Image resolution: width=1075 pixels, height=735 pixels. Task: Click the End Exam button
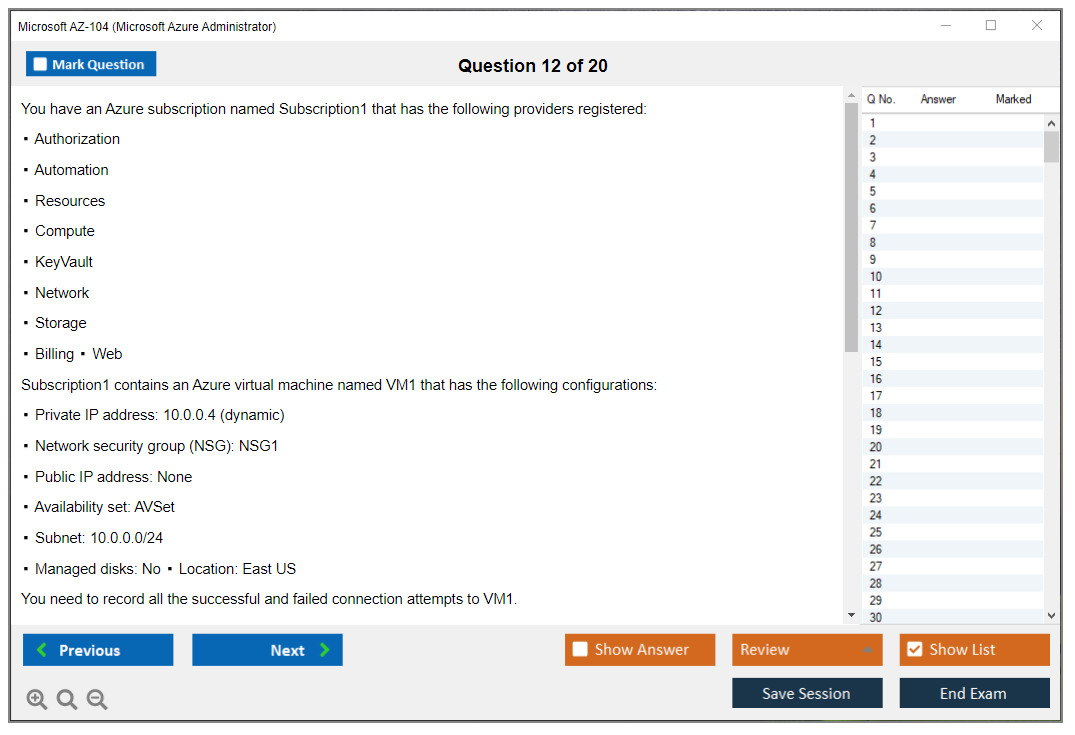974,693
